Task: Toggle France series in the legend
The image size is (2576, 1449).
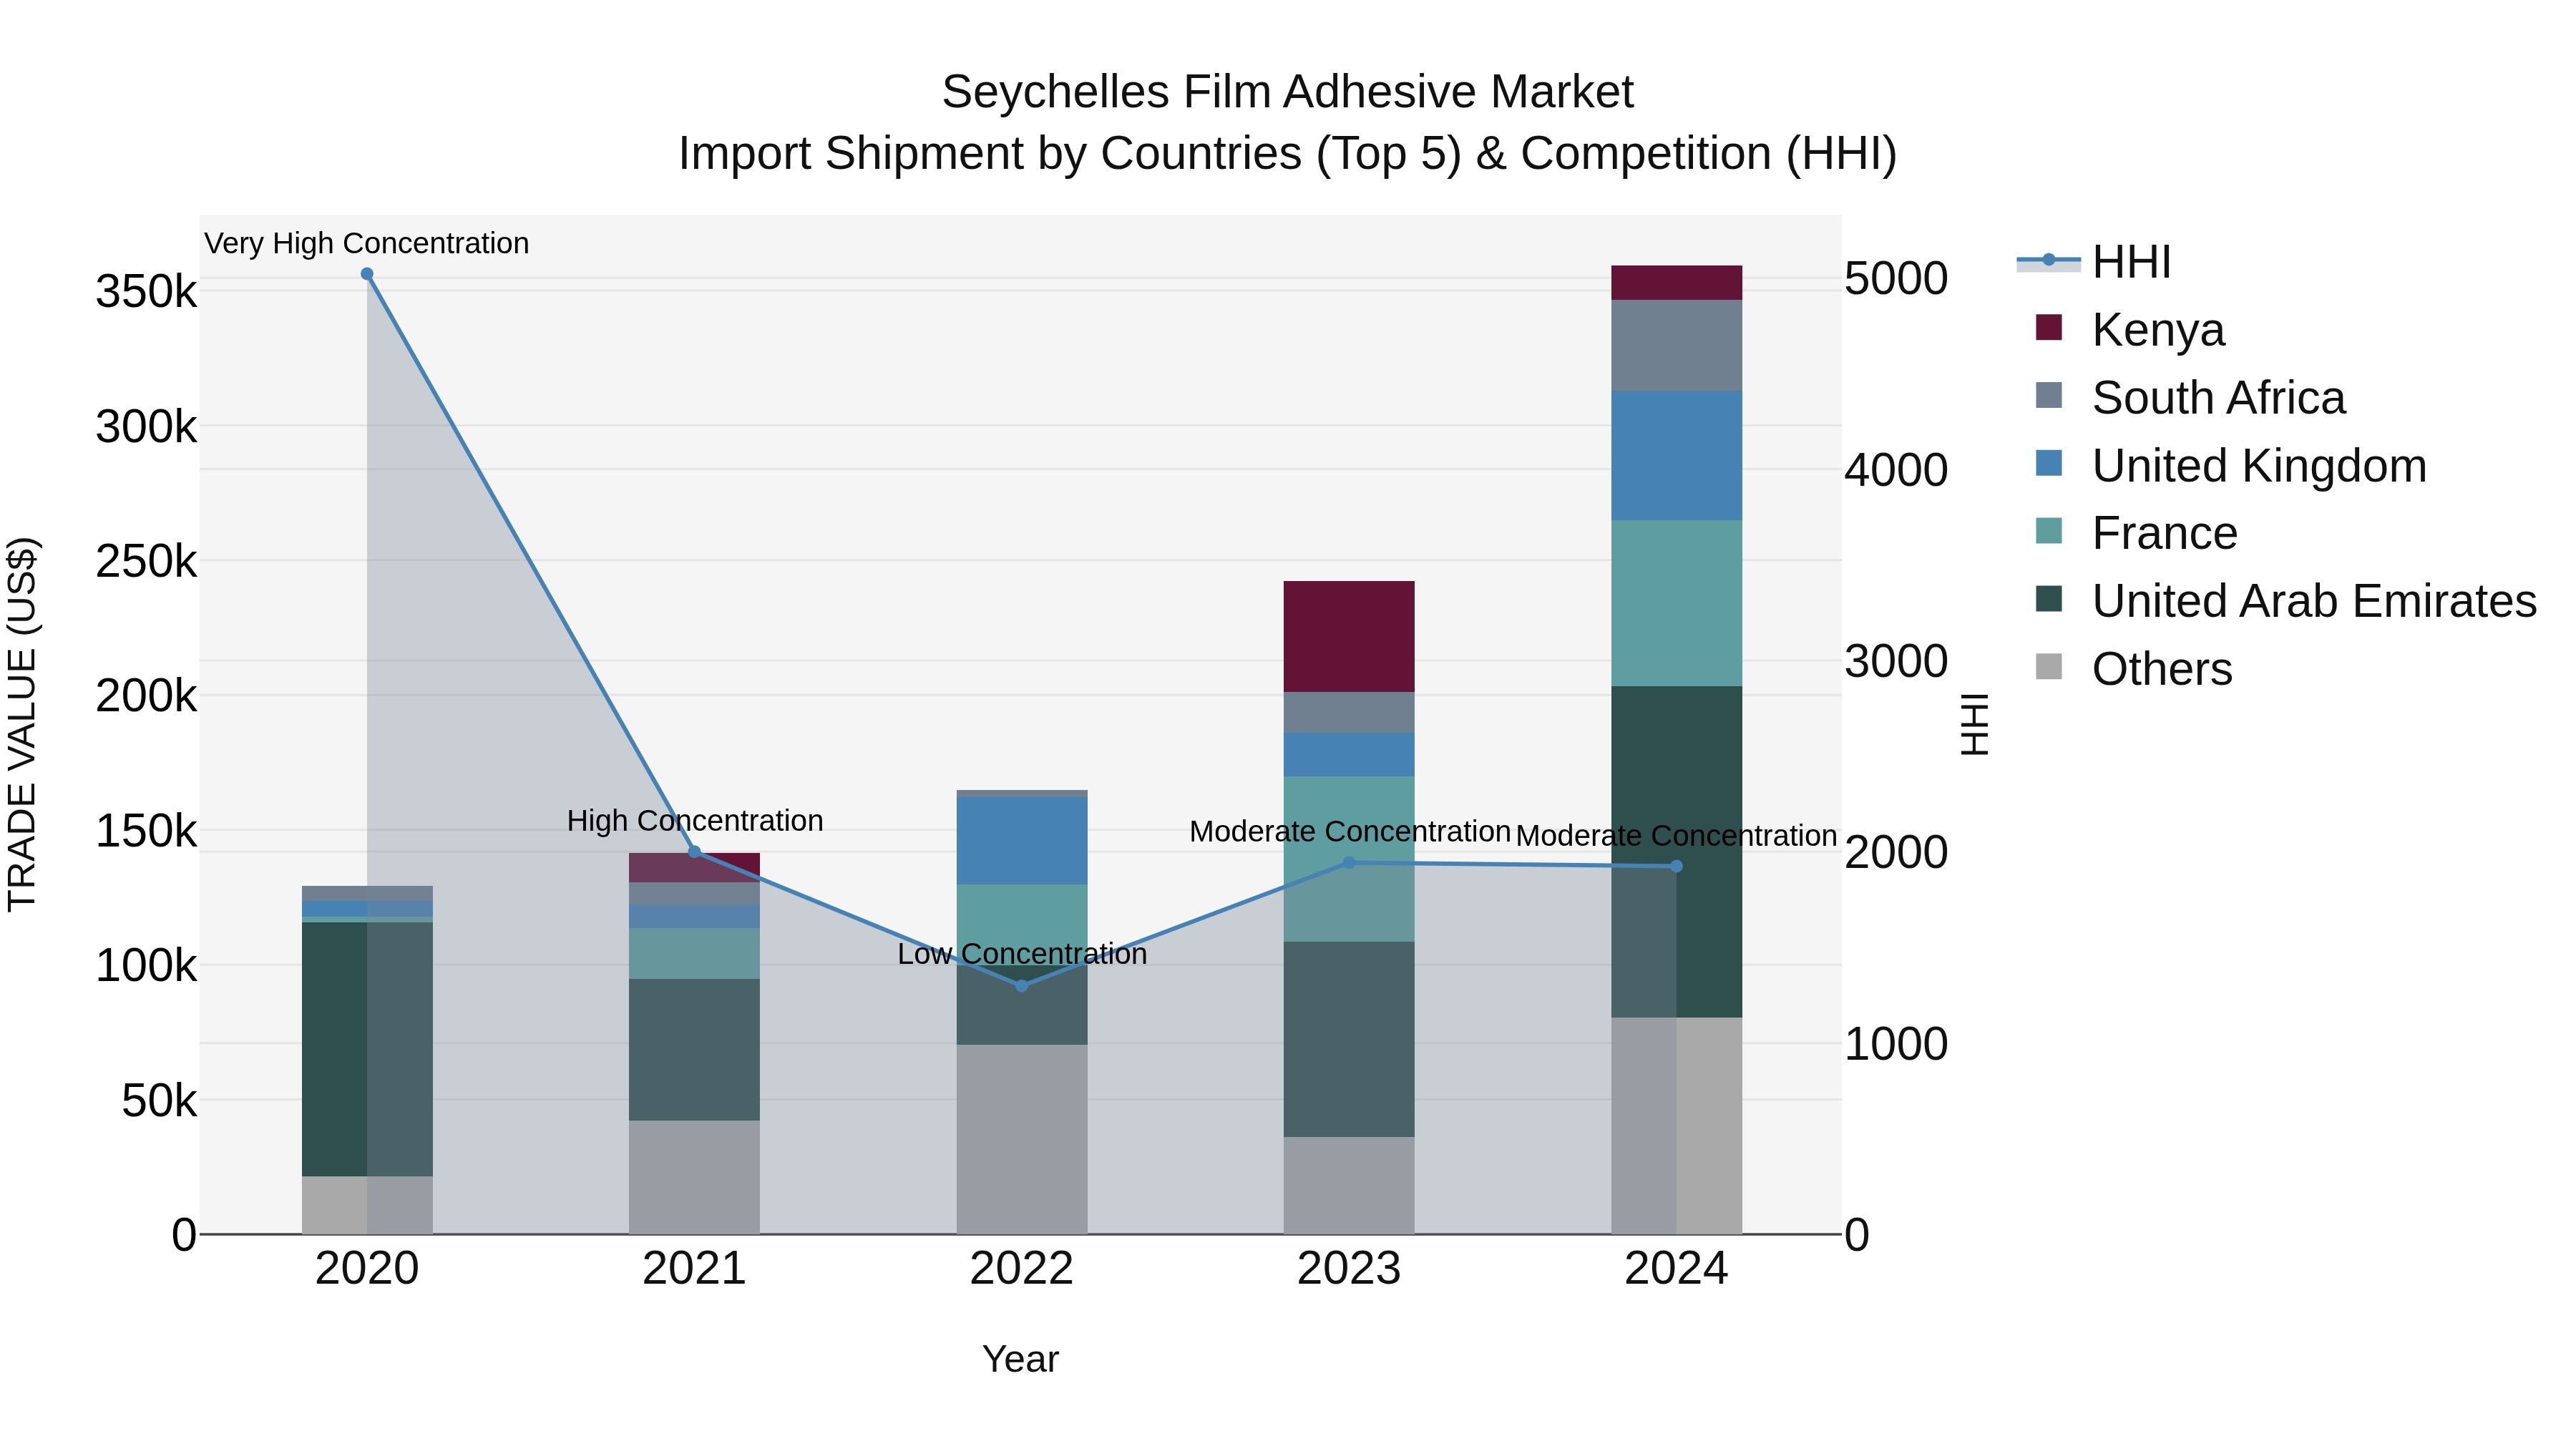Action: 2136,533
